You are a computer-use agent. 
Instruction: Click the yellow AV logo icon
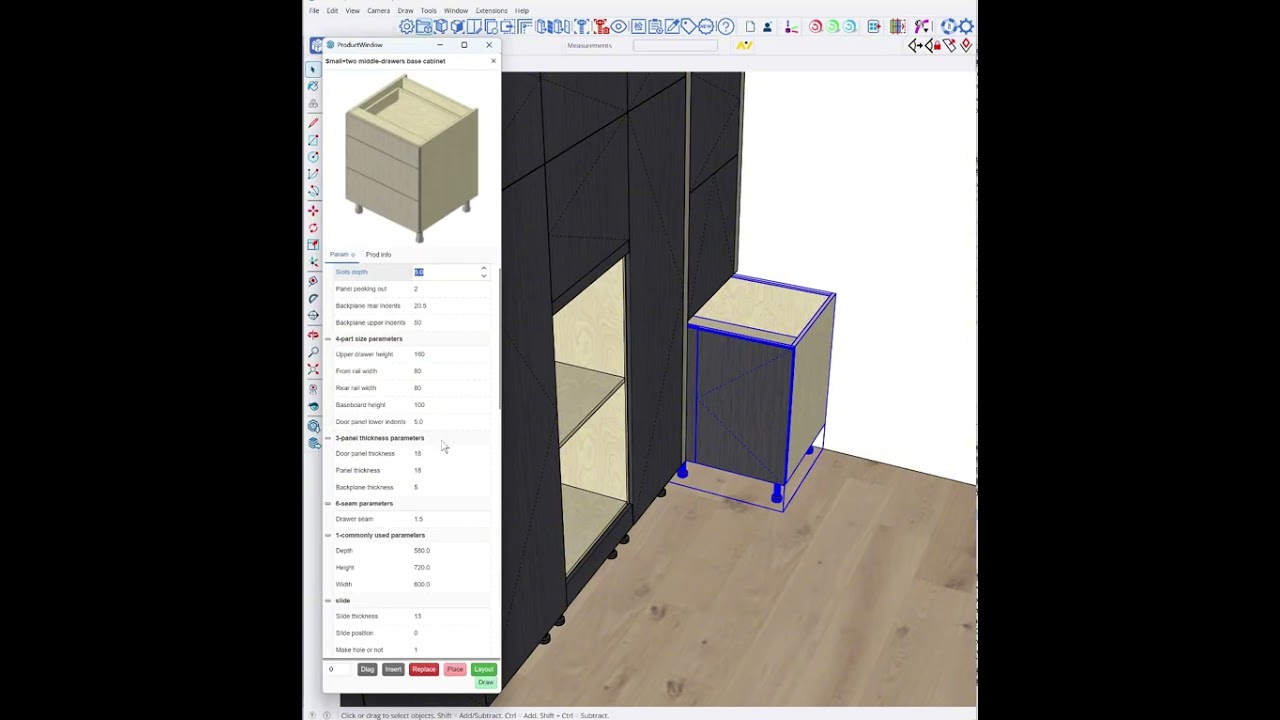(x=744, y=45)
